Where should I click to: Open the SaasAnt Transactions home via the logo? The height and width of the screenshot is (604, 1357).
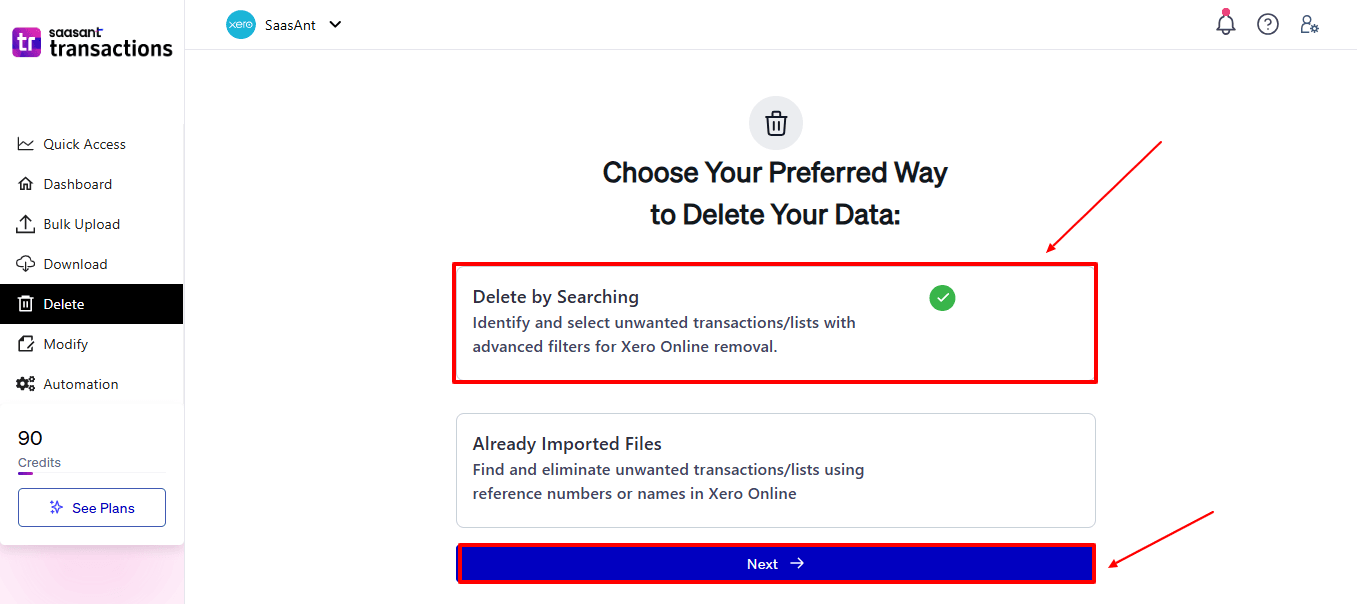point(91,41)
